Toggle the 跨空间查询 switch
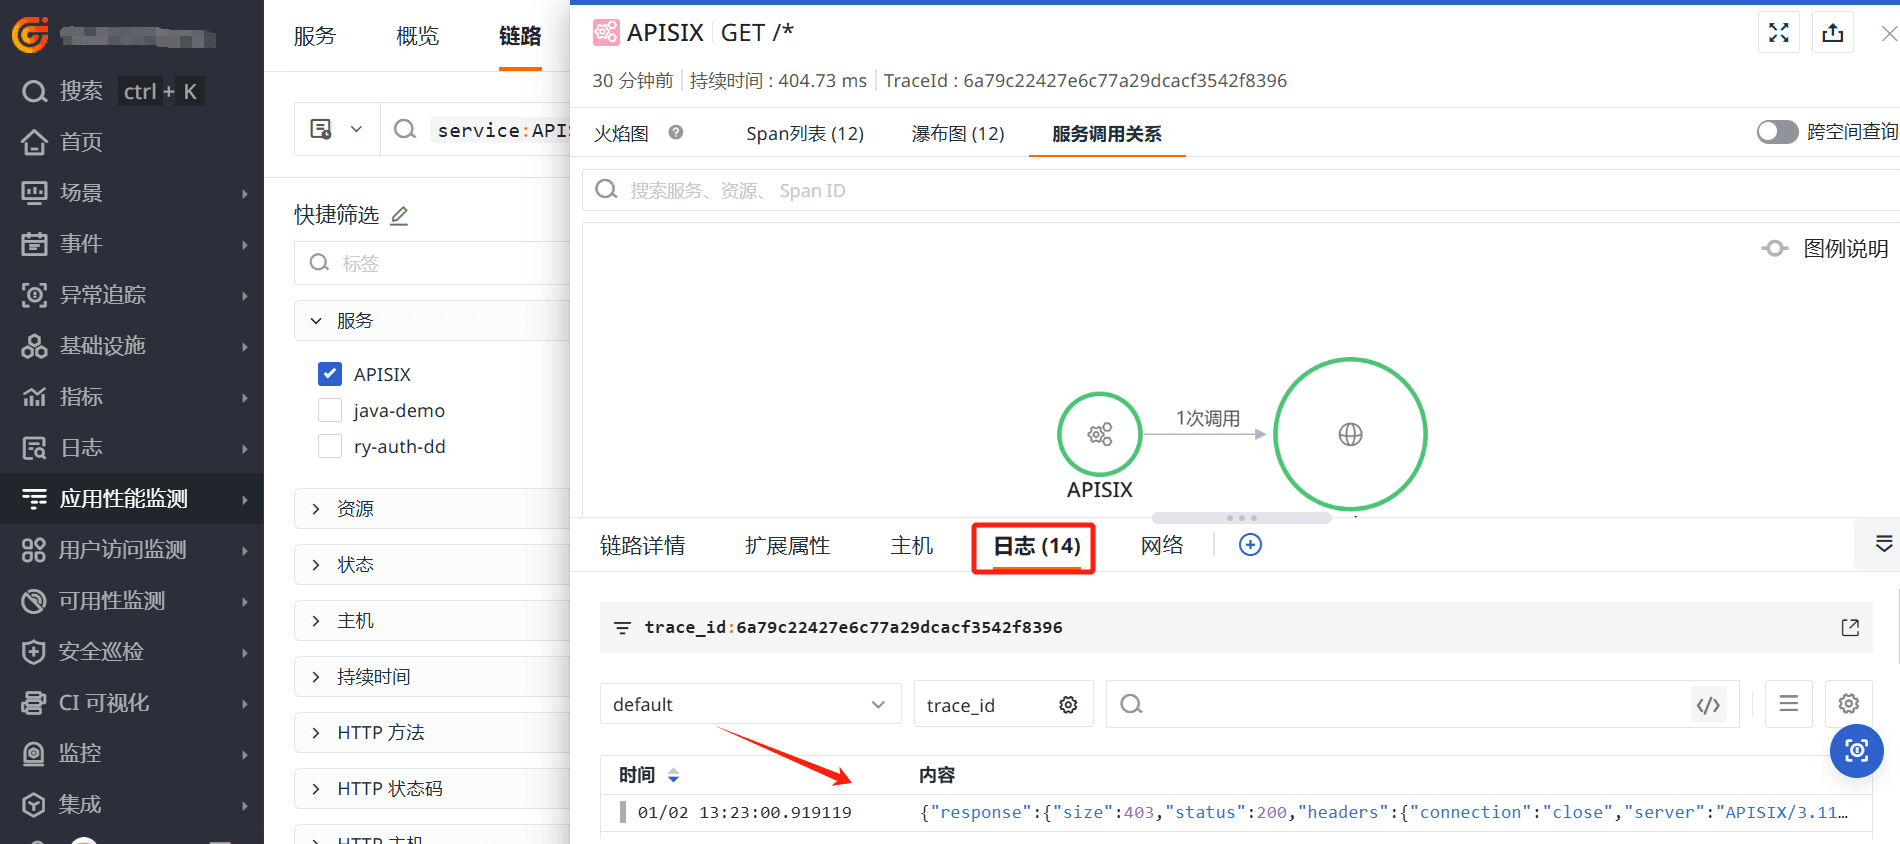The image size is (1900, 844). coord(1777,132)
